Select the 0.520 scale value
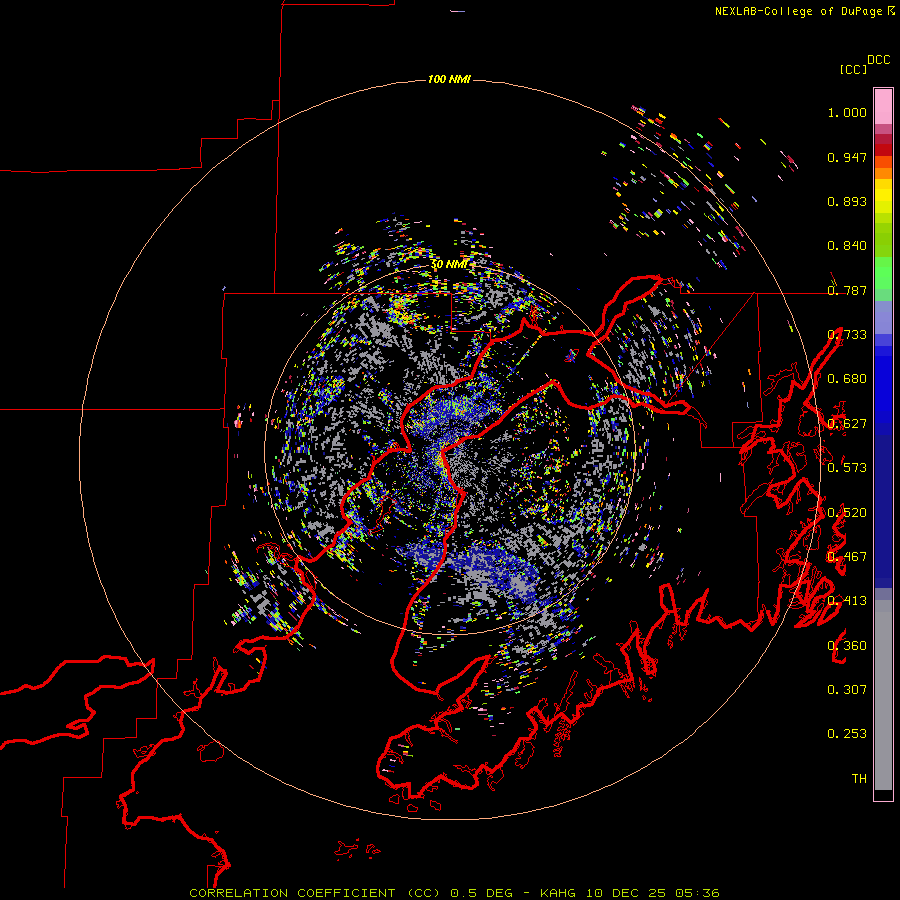This screenshot has height=900, width=900. point(847,513)
